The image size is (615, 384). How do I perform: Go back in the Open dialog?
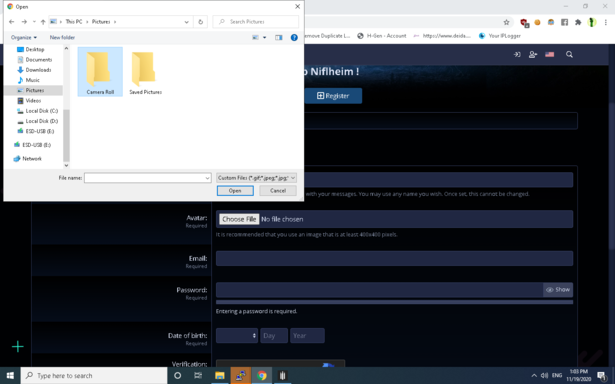click(12, 22)
